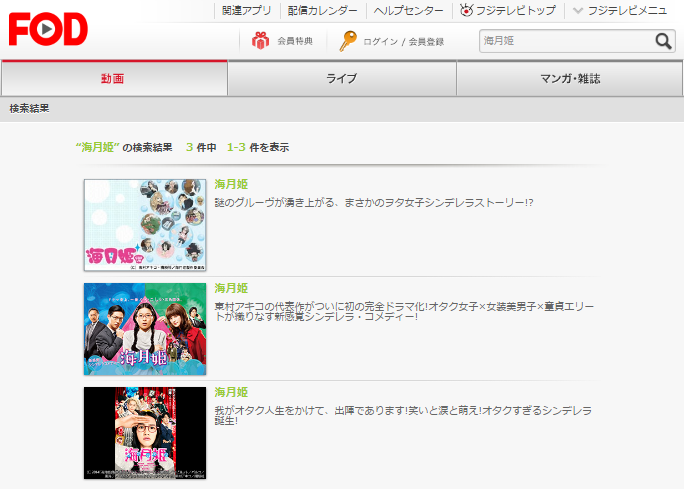Open the 配信カレンダー link
This screenshot has width=684, height=489.
click(x=322, y=11)
